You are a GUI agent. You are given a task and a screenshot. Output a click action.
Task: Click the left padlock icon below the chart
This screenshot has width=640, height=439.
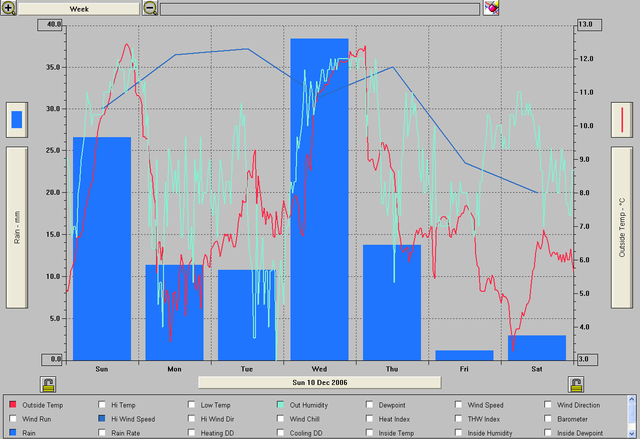(48, 384)
